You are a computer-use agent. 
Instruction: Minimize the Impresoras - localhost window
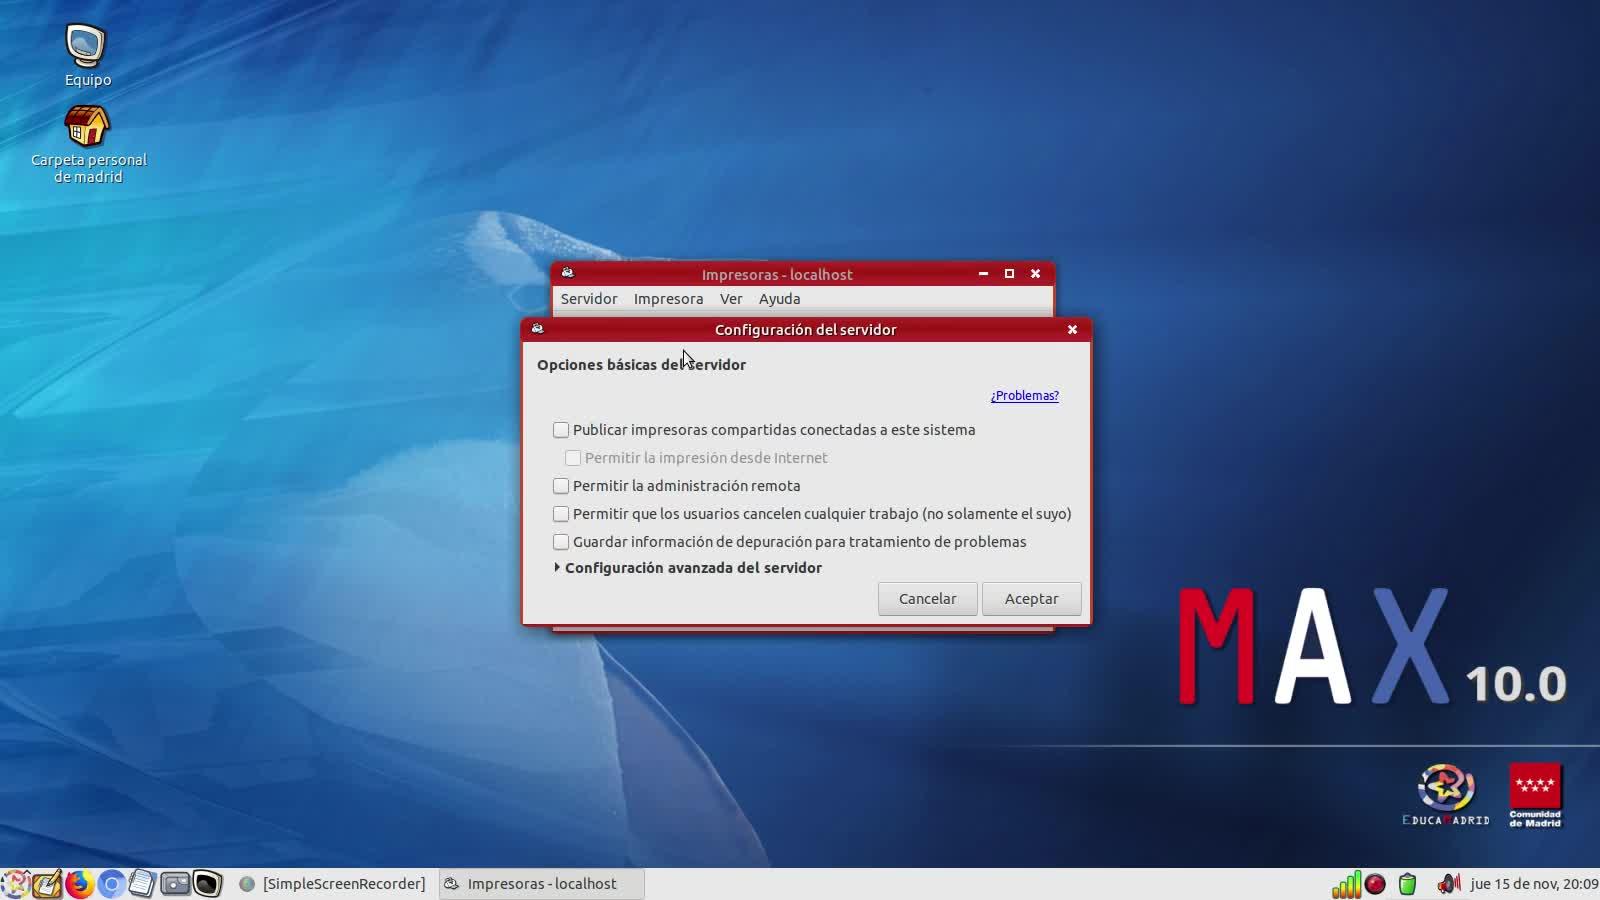click(983, 273)
